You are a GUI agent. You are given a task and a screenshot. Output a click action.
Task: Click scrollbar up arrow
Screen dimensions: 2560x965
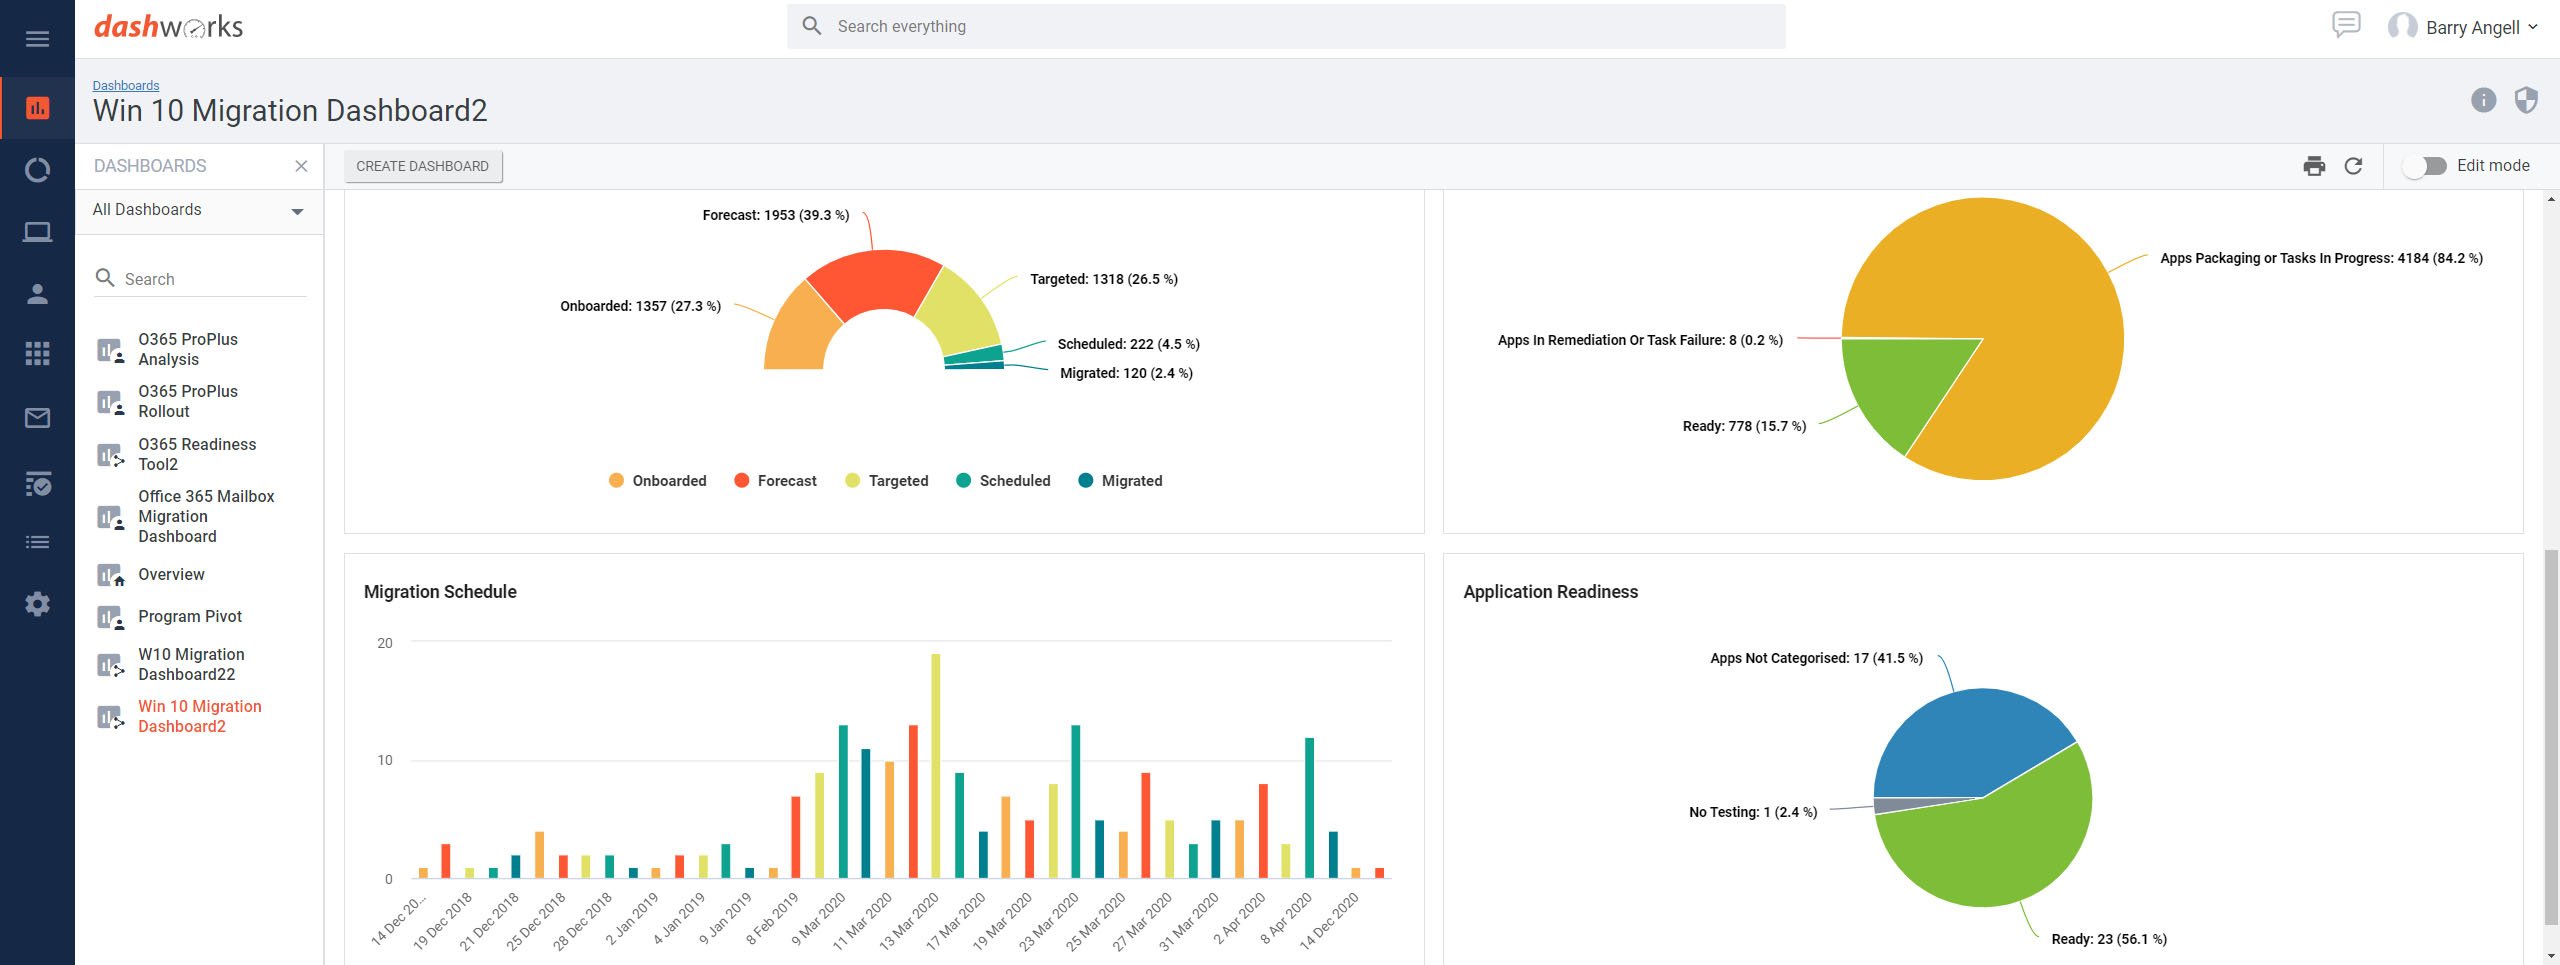(2550, 199)
